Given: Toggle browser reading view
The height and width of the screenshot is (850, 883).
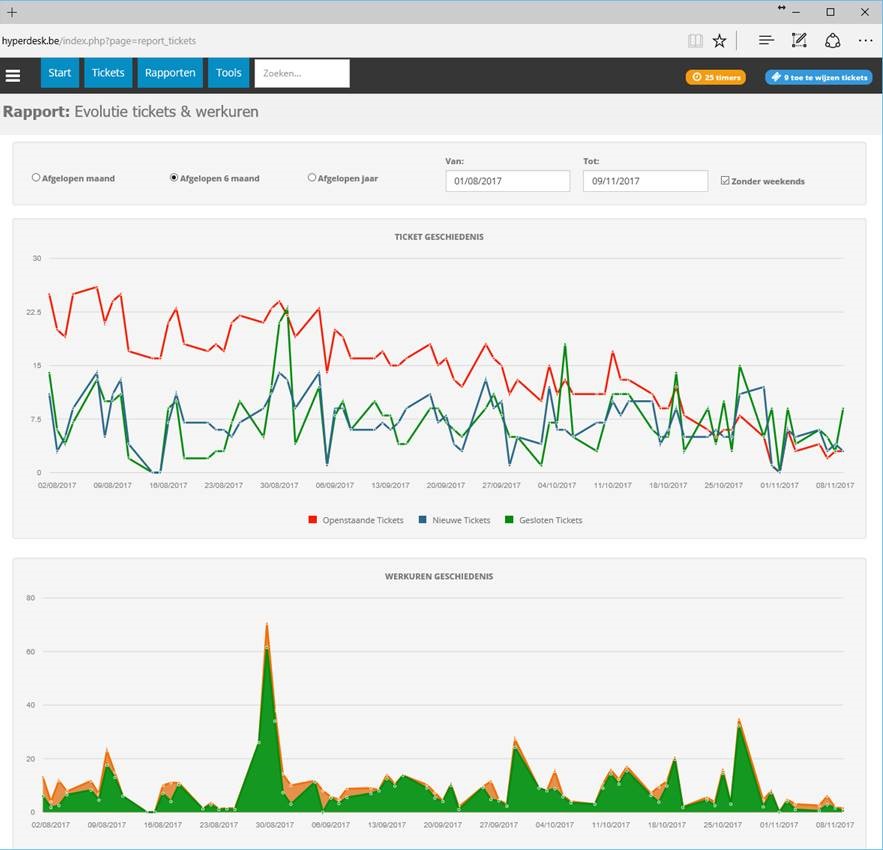Looking at the screenshot, I should coord(695,41).
